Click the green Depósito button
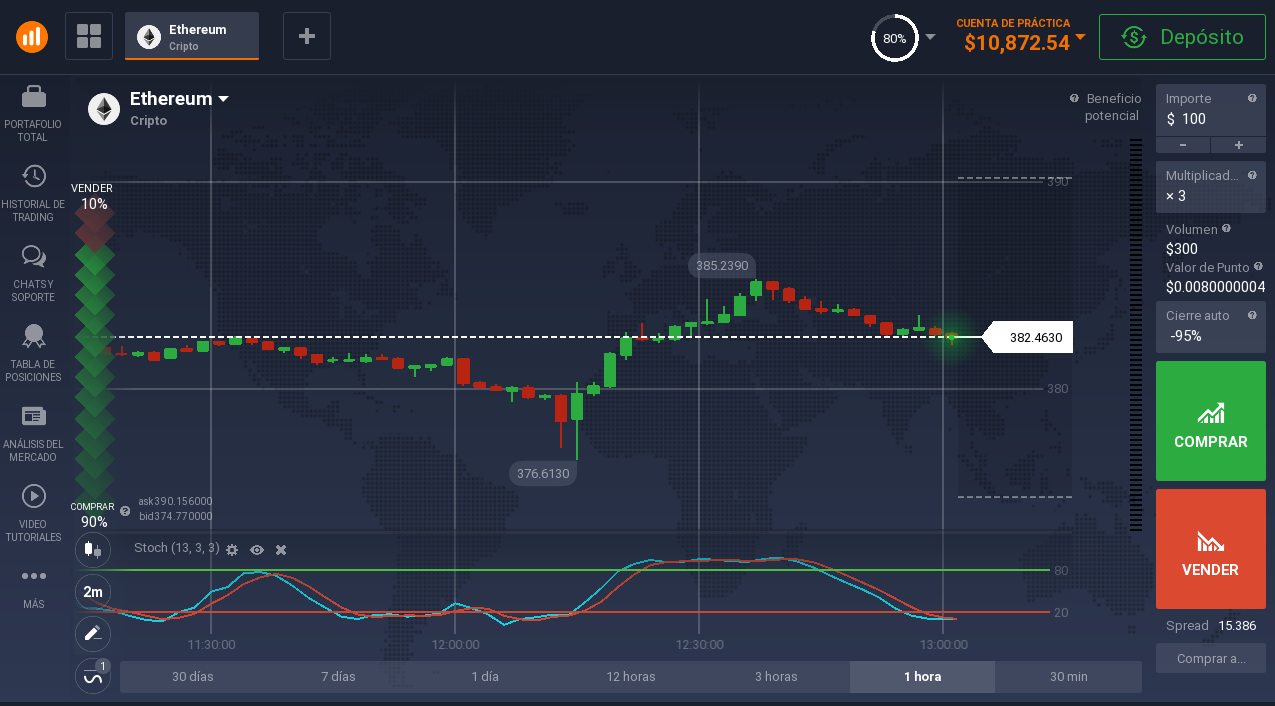1275x706 pixels. point(1182,37)
